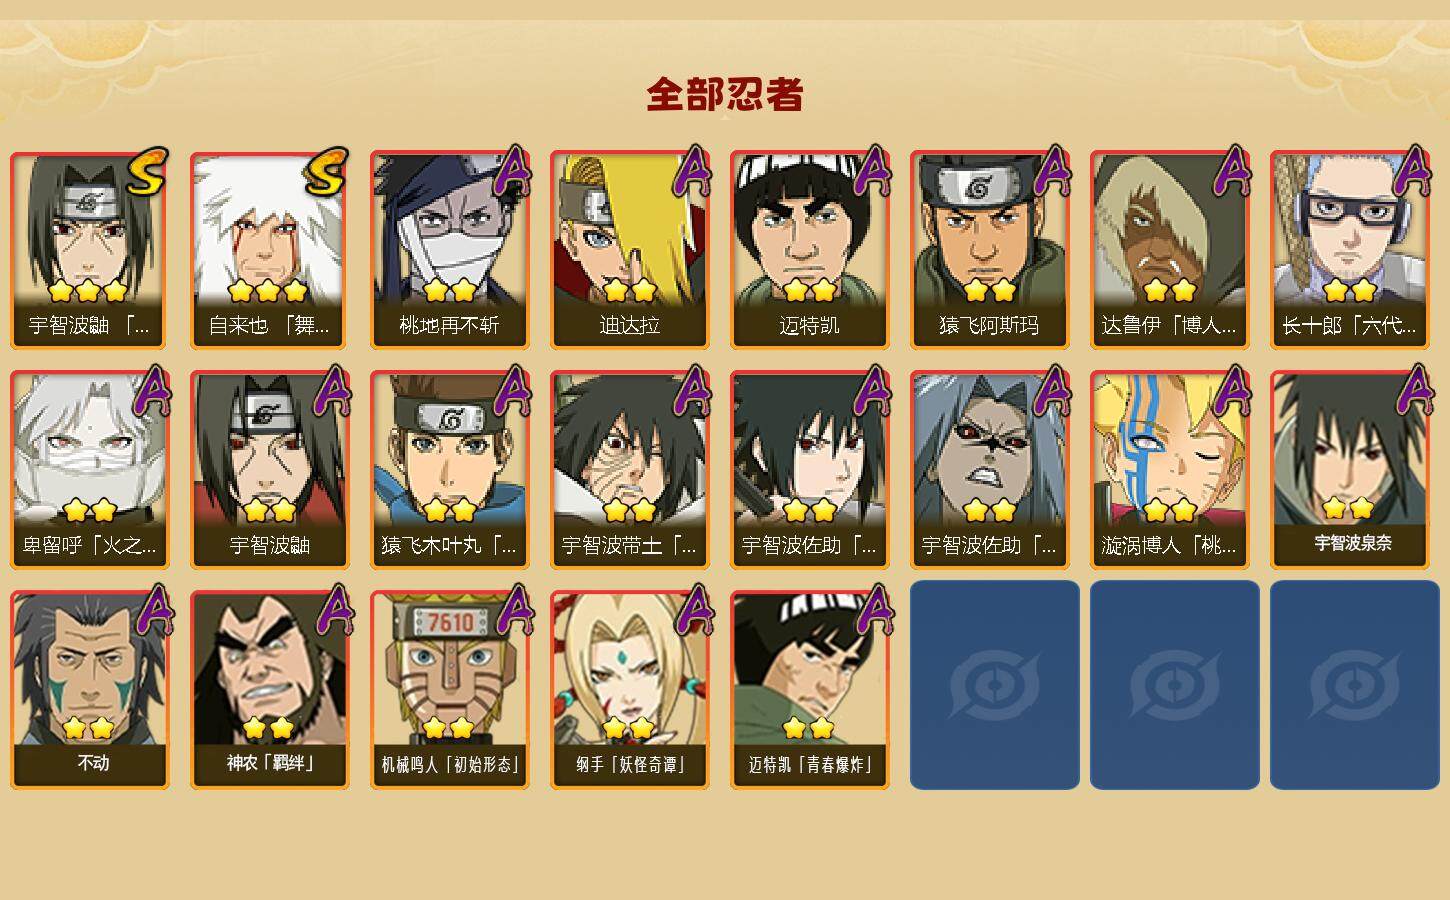The height and width of the screenshot is (900, 1450).
Task: Select the white-masked 卑留呼 ninja card
Action: 89,470
